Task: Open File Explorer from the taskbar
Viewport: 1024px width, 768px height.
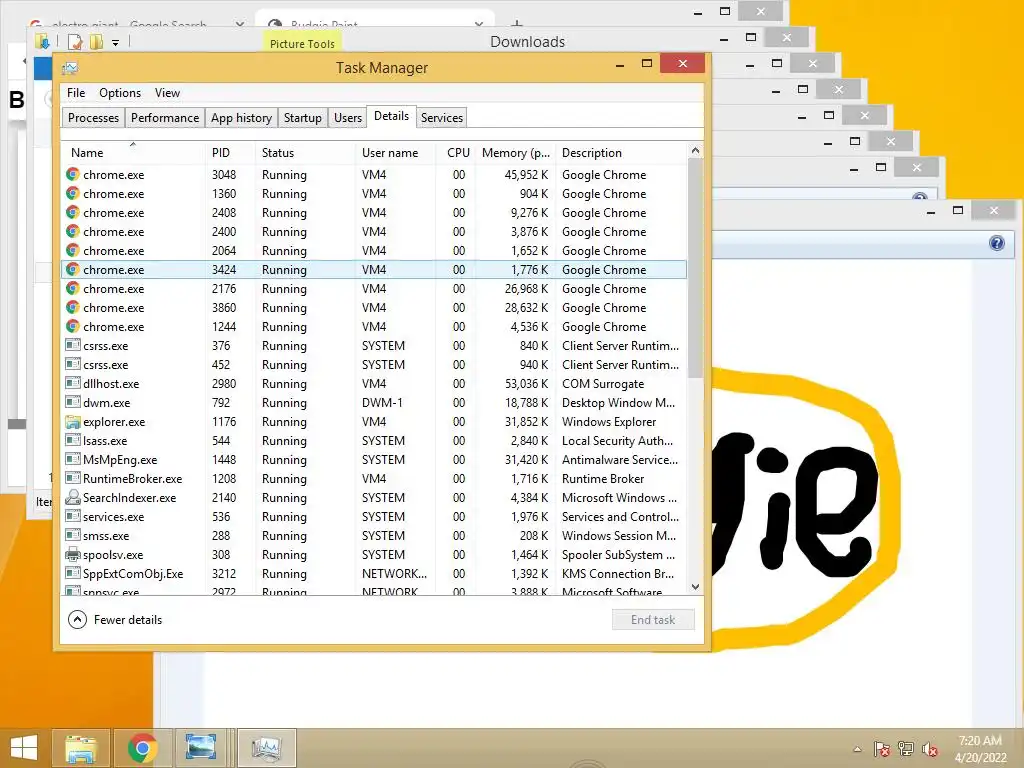Action: coord(81,748)
